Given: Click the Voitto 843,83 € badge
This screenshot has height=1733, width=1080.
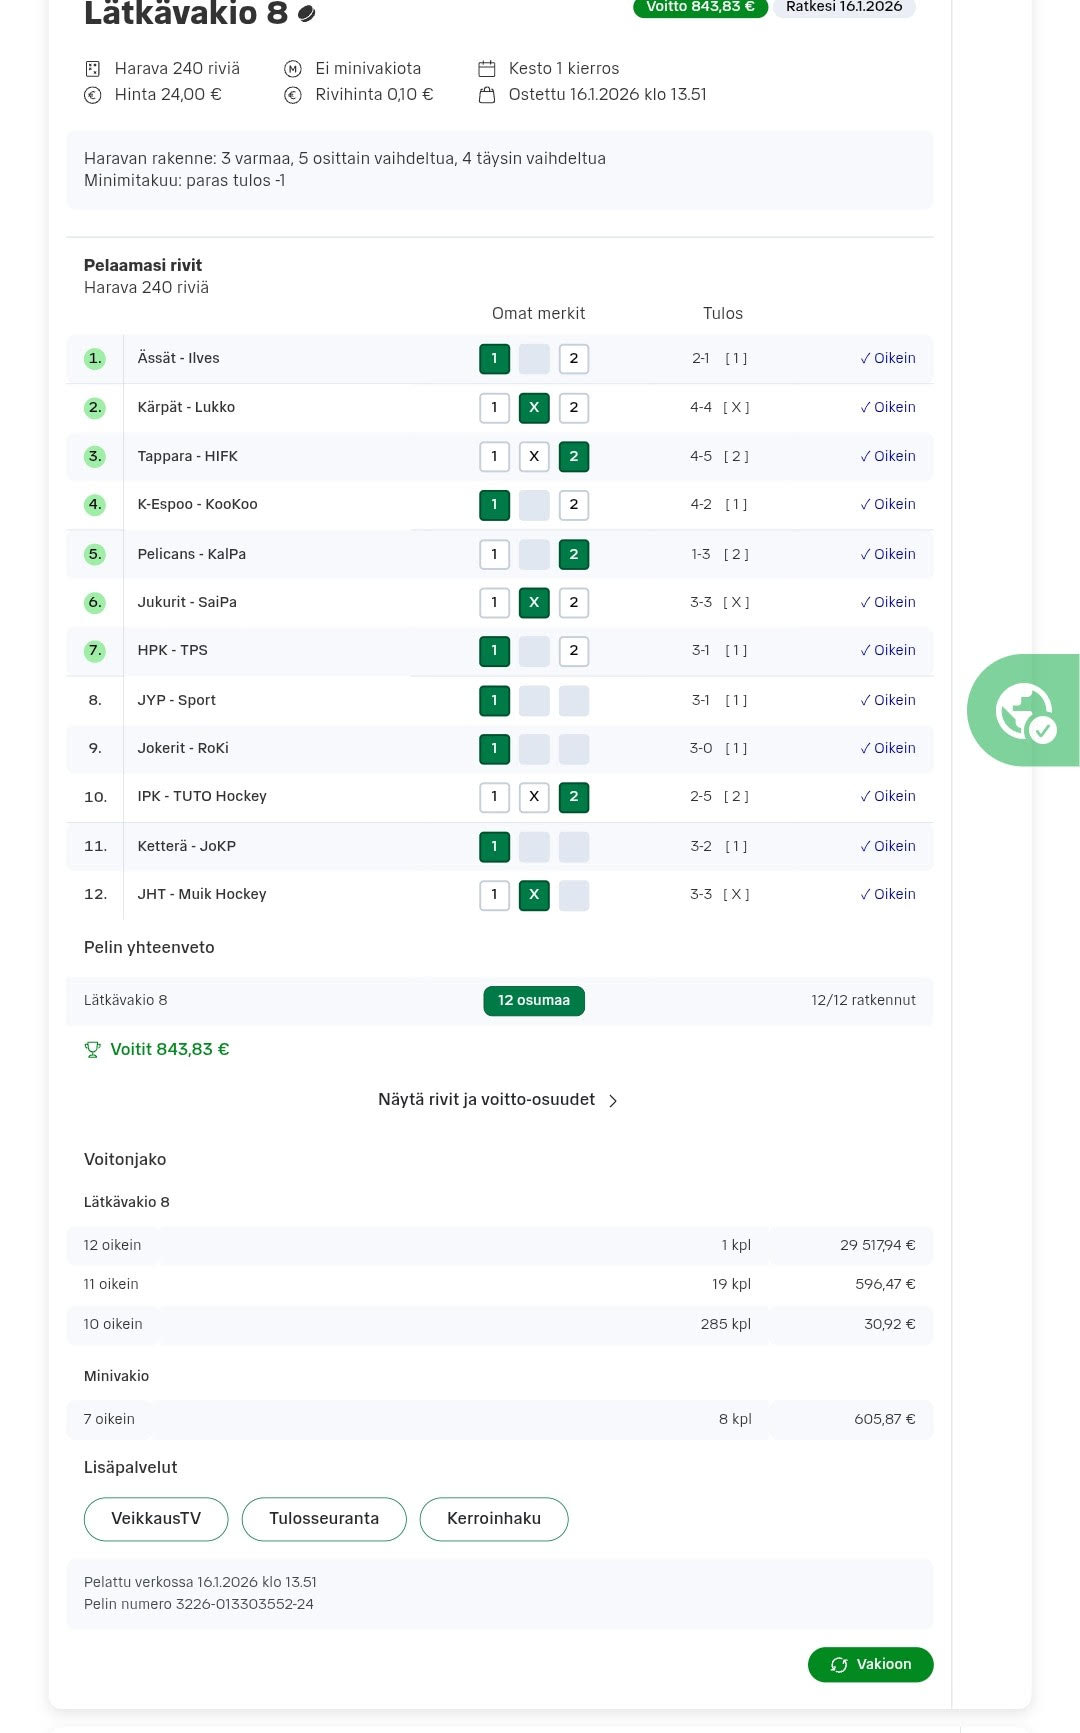Looking at the screenshot, I should [x=700, y=8].
